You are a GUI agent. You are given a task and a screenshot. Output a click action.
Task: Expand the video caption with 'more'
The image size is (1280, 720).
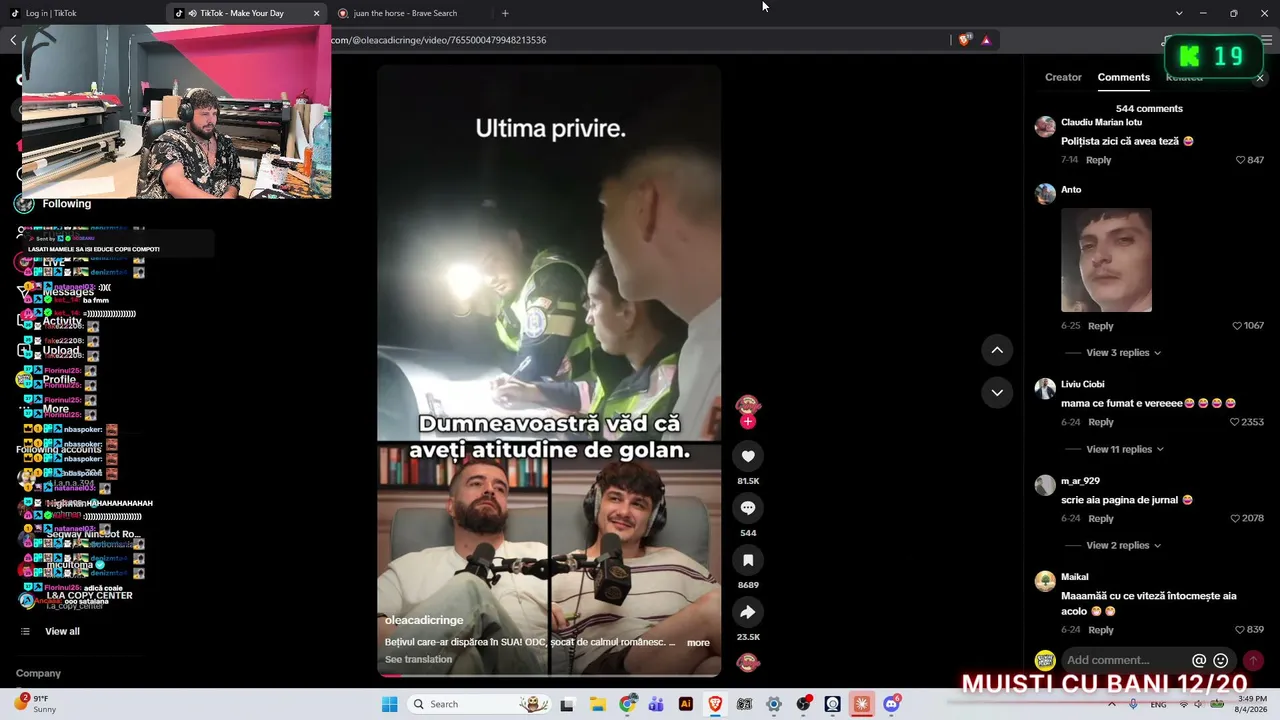point(698,643)
